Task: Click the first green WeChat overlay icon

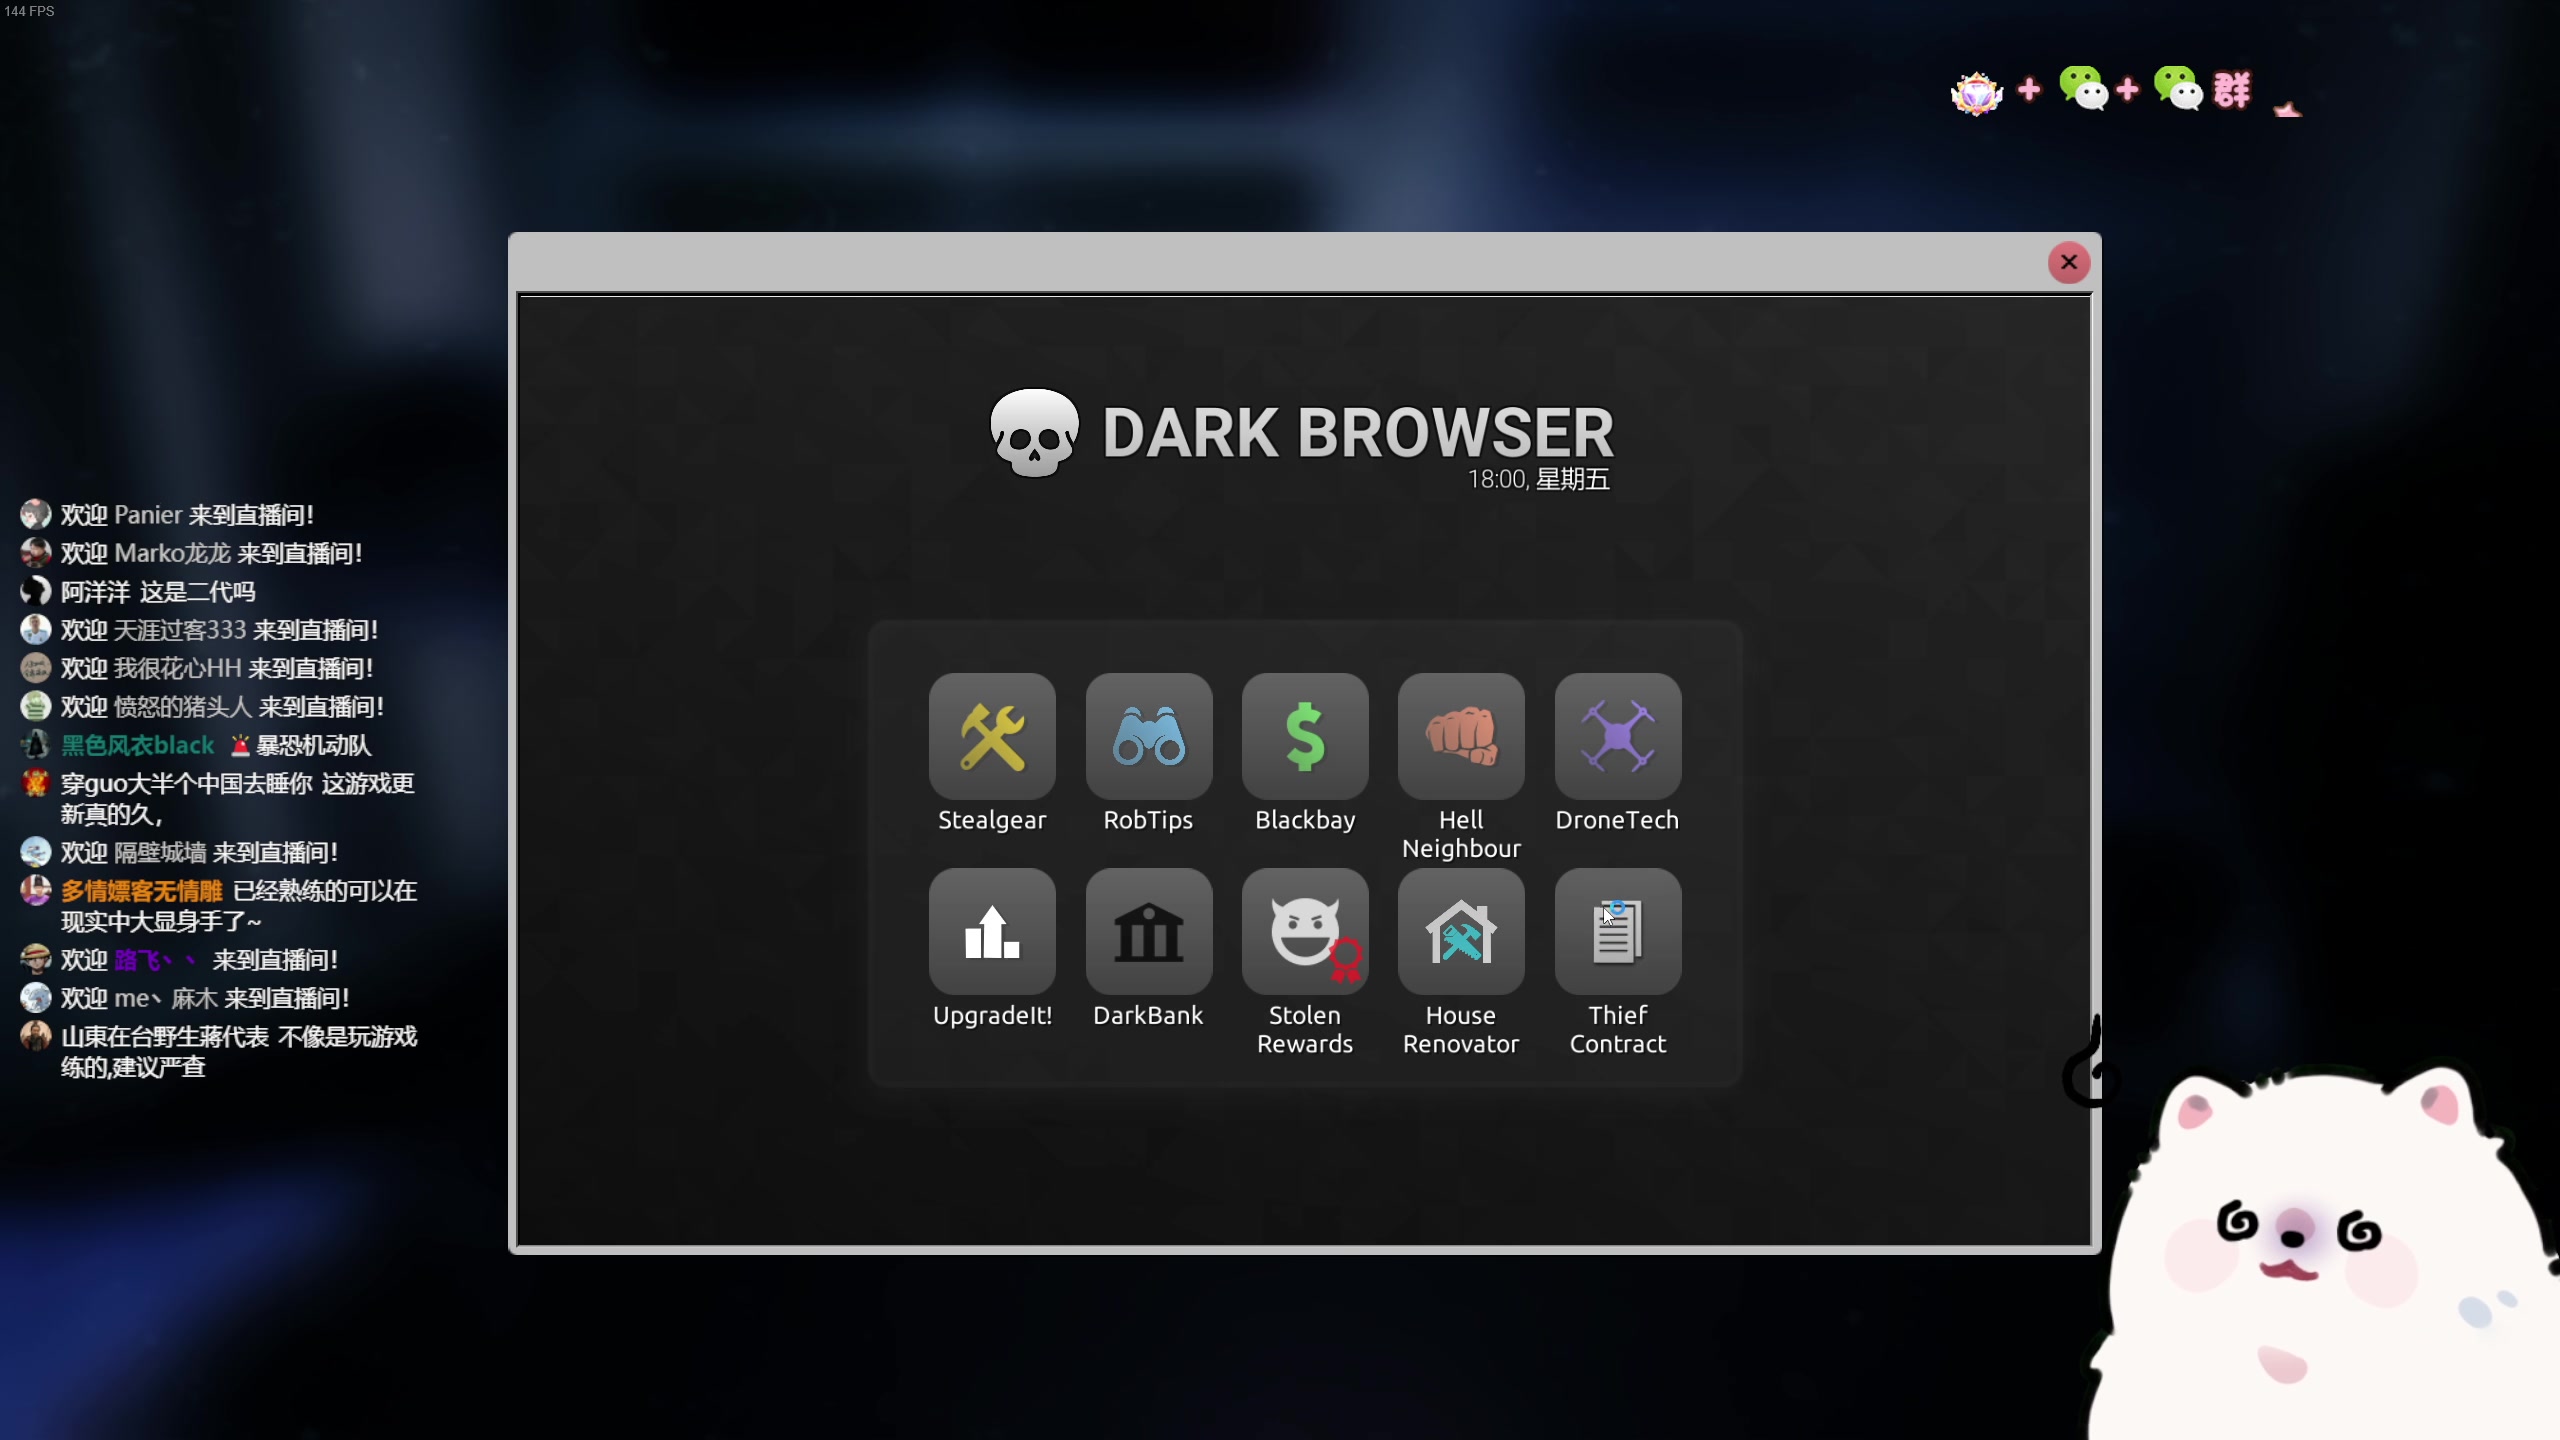Action: click(2083, 88)
